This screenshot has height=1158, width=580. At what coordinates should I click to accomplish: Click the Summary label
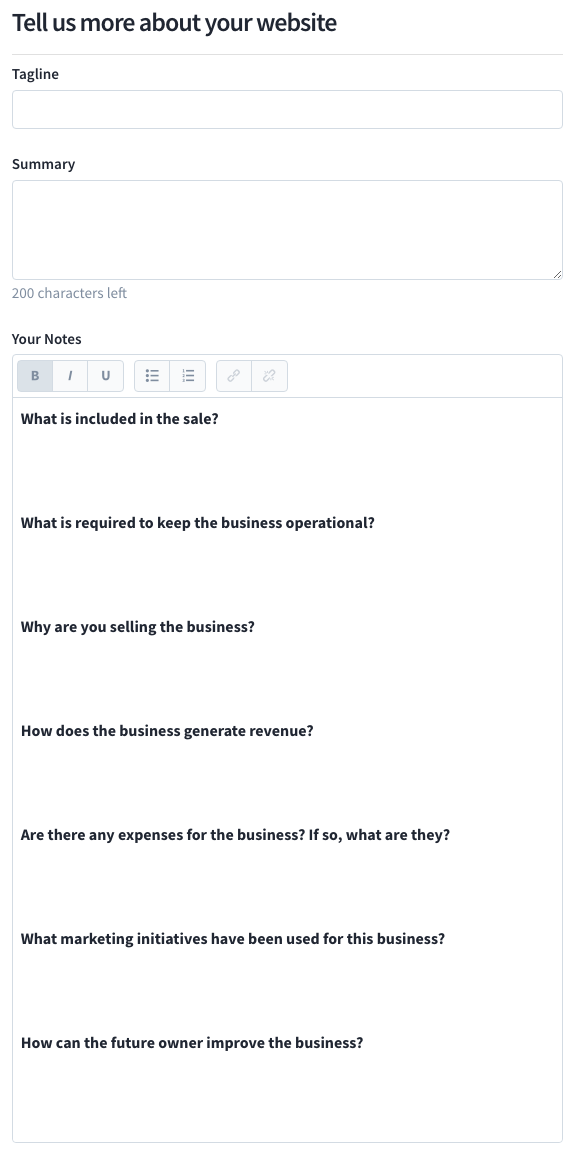[x=44, y=164]
